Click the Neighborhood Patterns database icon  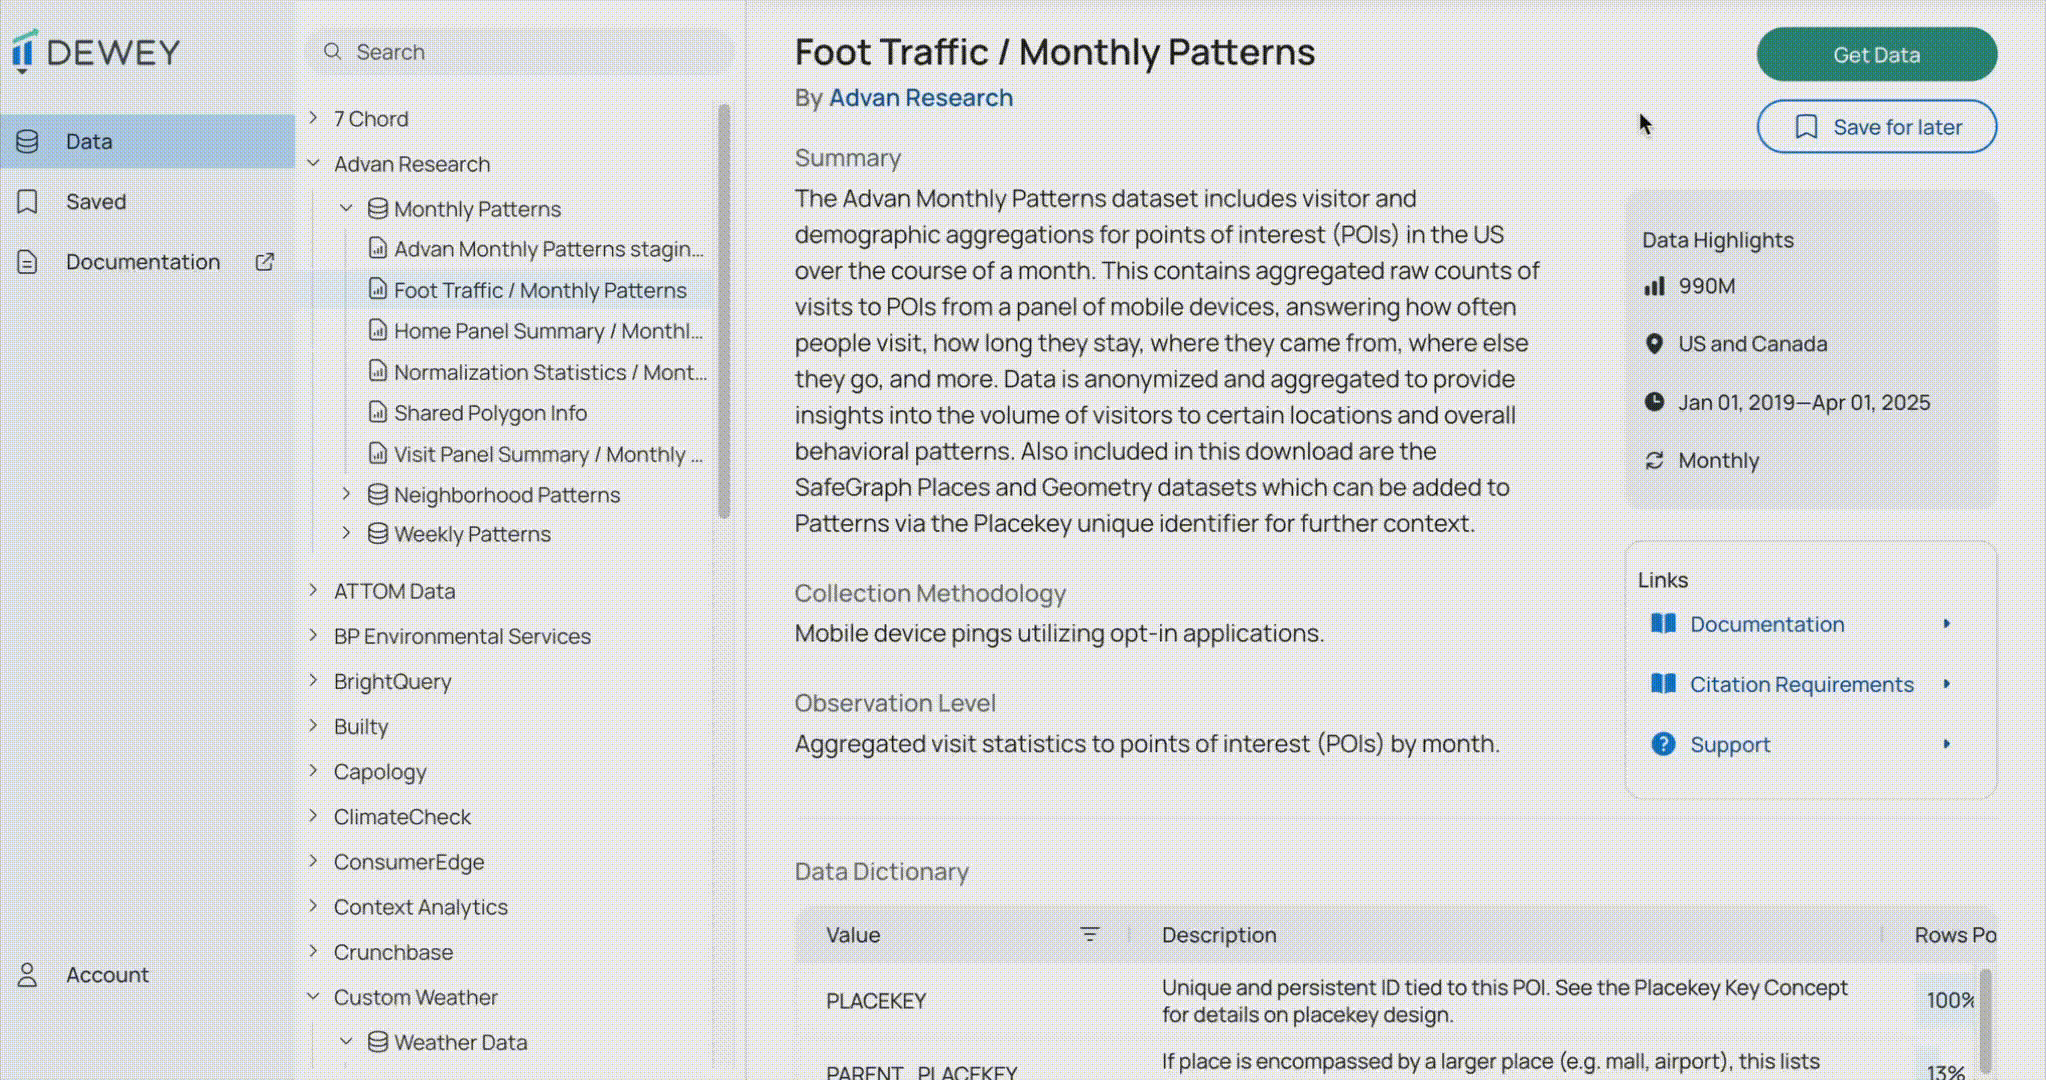pyautogui.click(x=378, y=494)
